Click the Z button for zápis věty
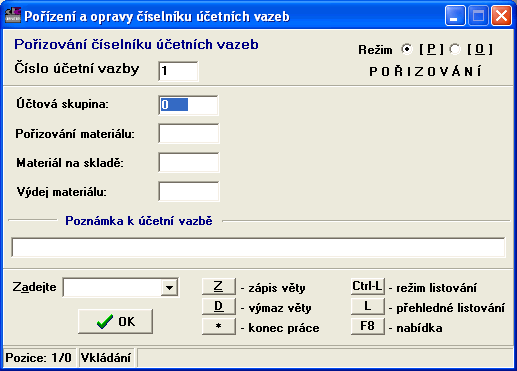The image size is (517, 371). (x=218, y=286)
